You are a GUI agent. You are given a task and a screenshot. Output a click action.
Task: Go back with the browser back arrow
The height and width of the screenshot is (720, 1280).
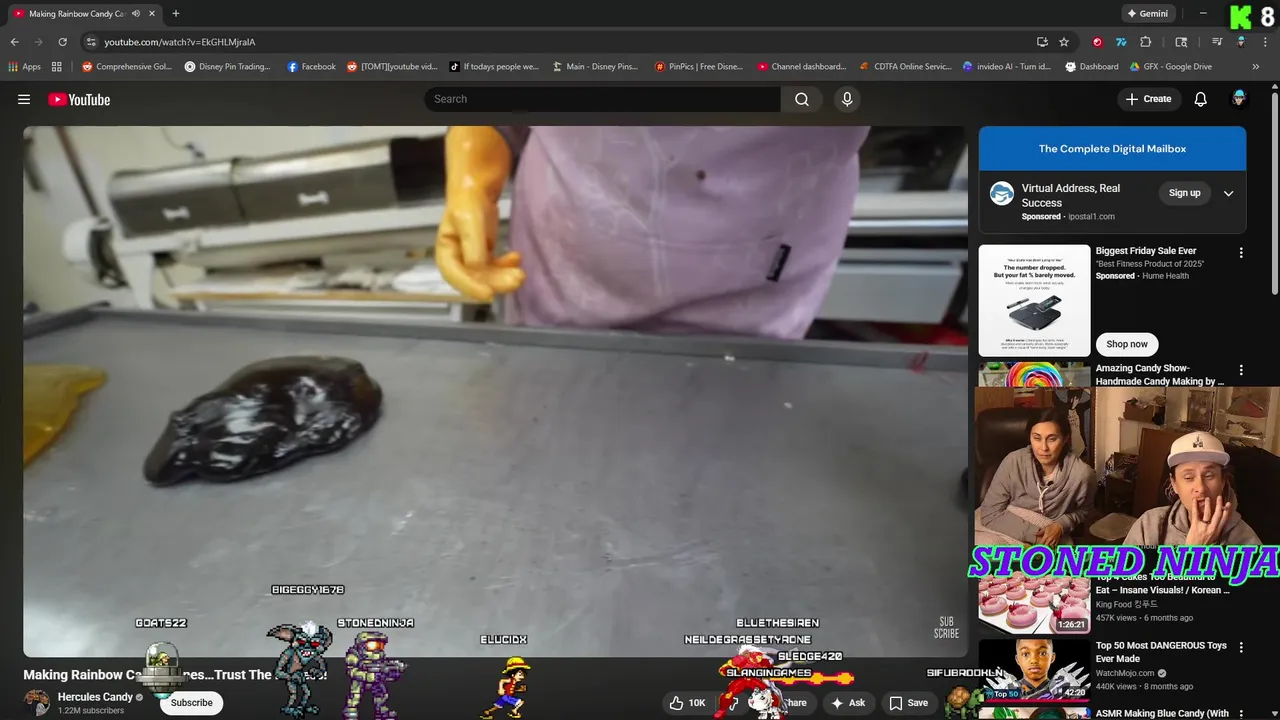pyautogui.click(x=14, y=42)
